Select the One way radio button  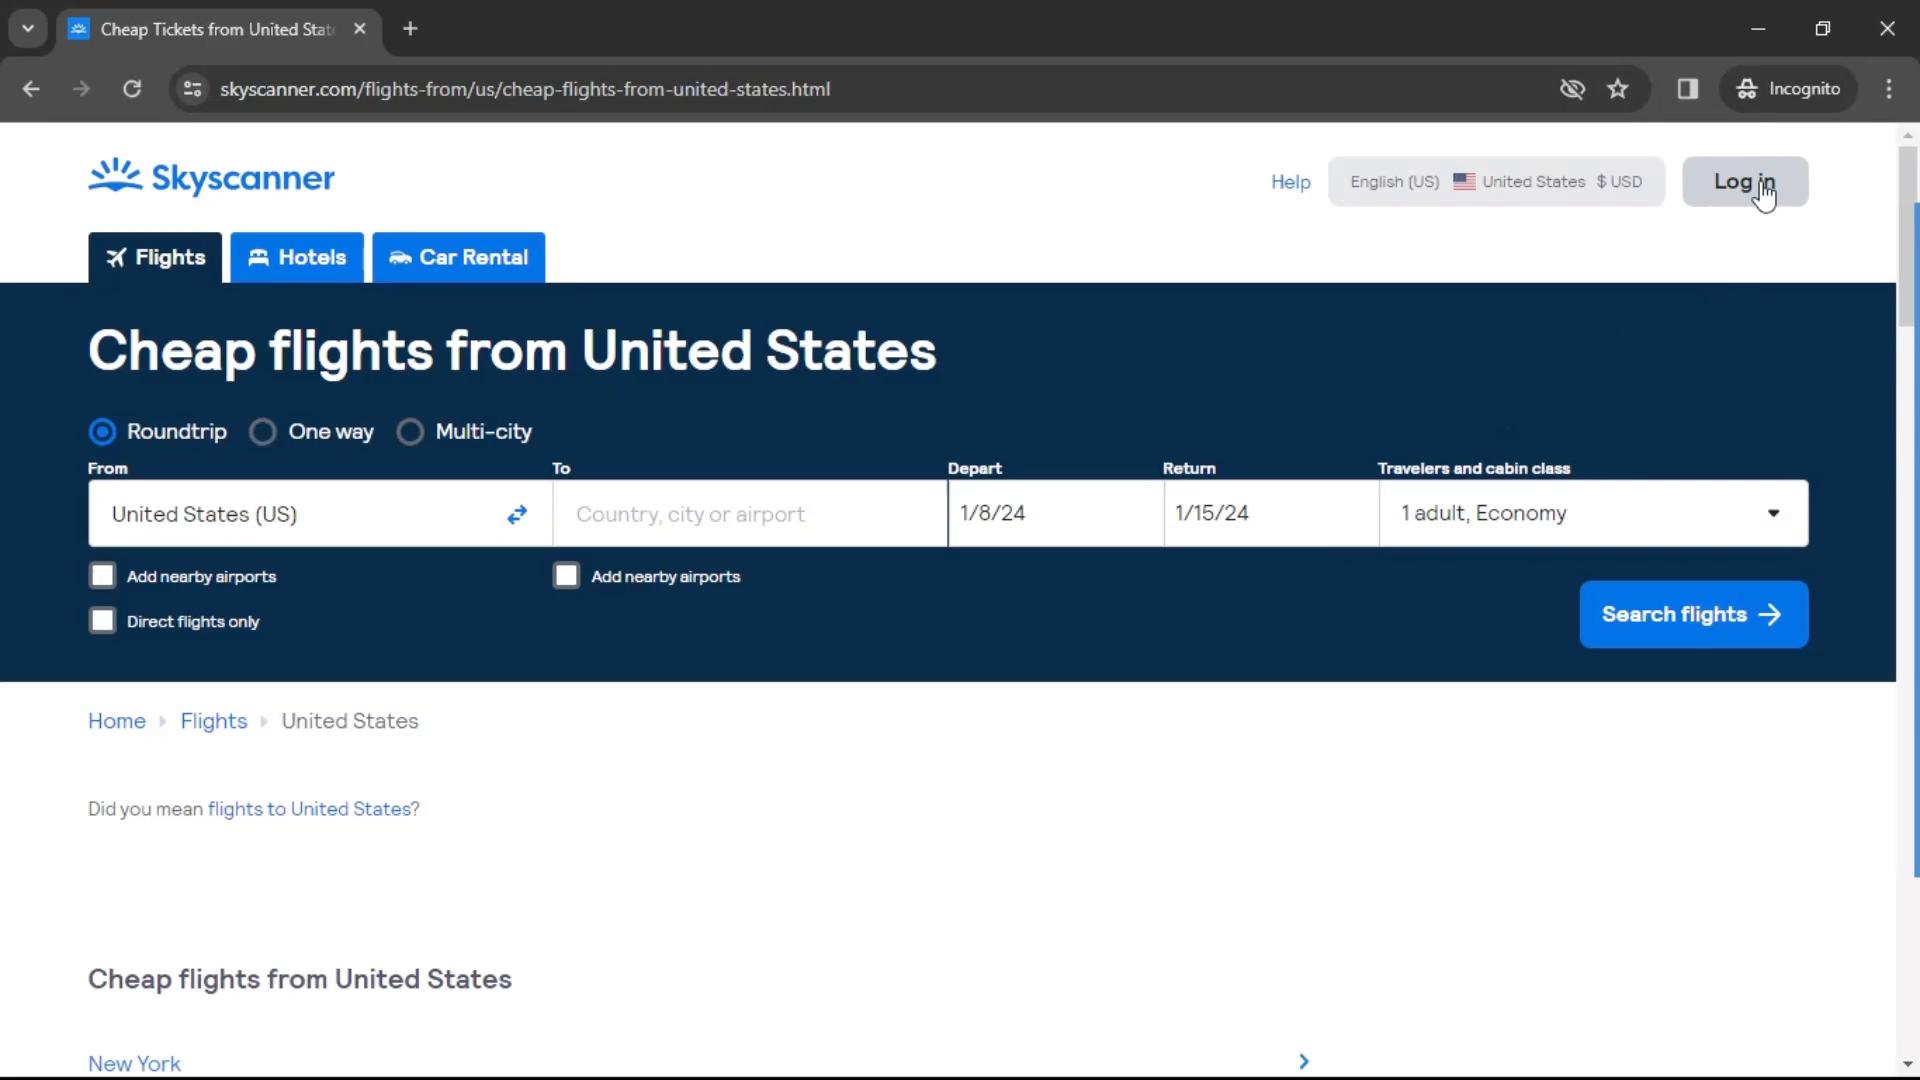[262, 431]
